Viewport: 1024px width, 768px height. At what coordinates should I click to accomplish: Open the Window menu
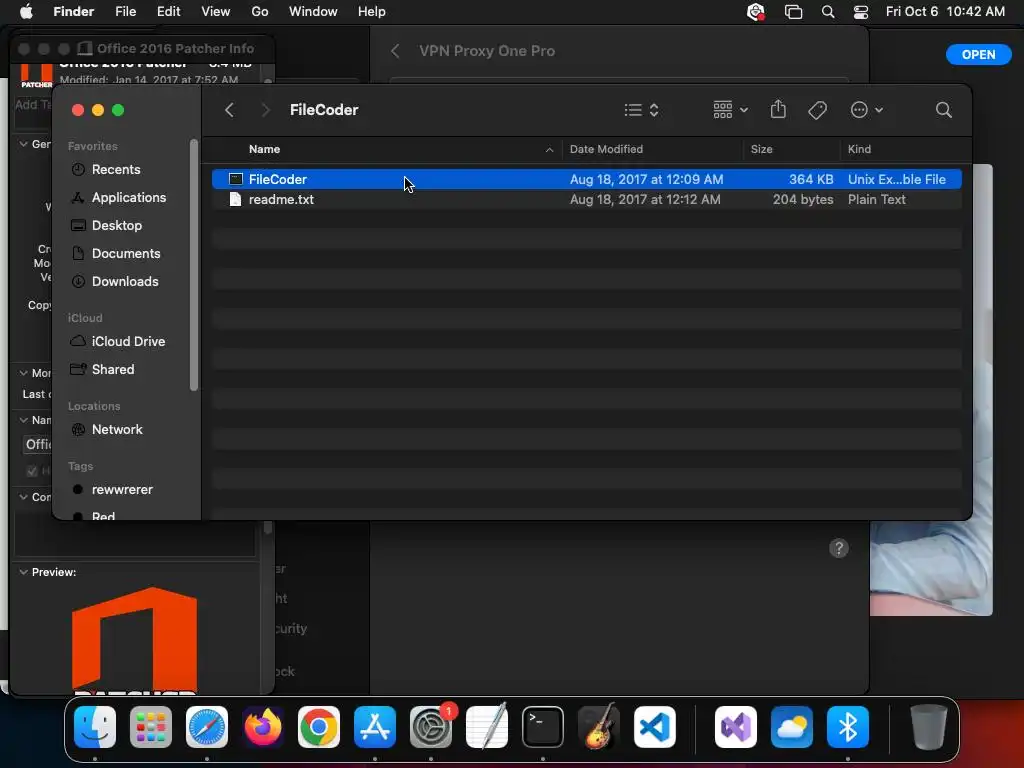313,12
